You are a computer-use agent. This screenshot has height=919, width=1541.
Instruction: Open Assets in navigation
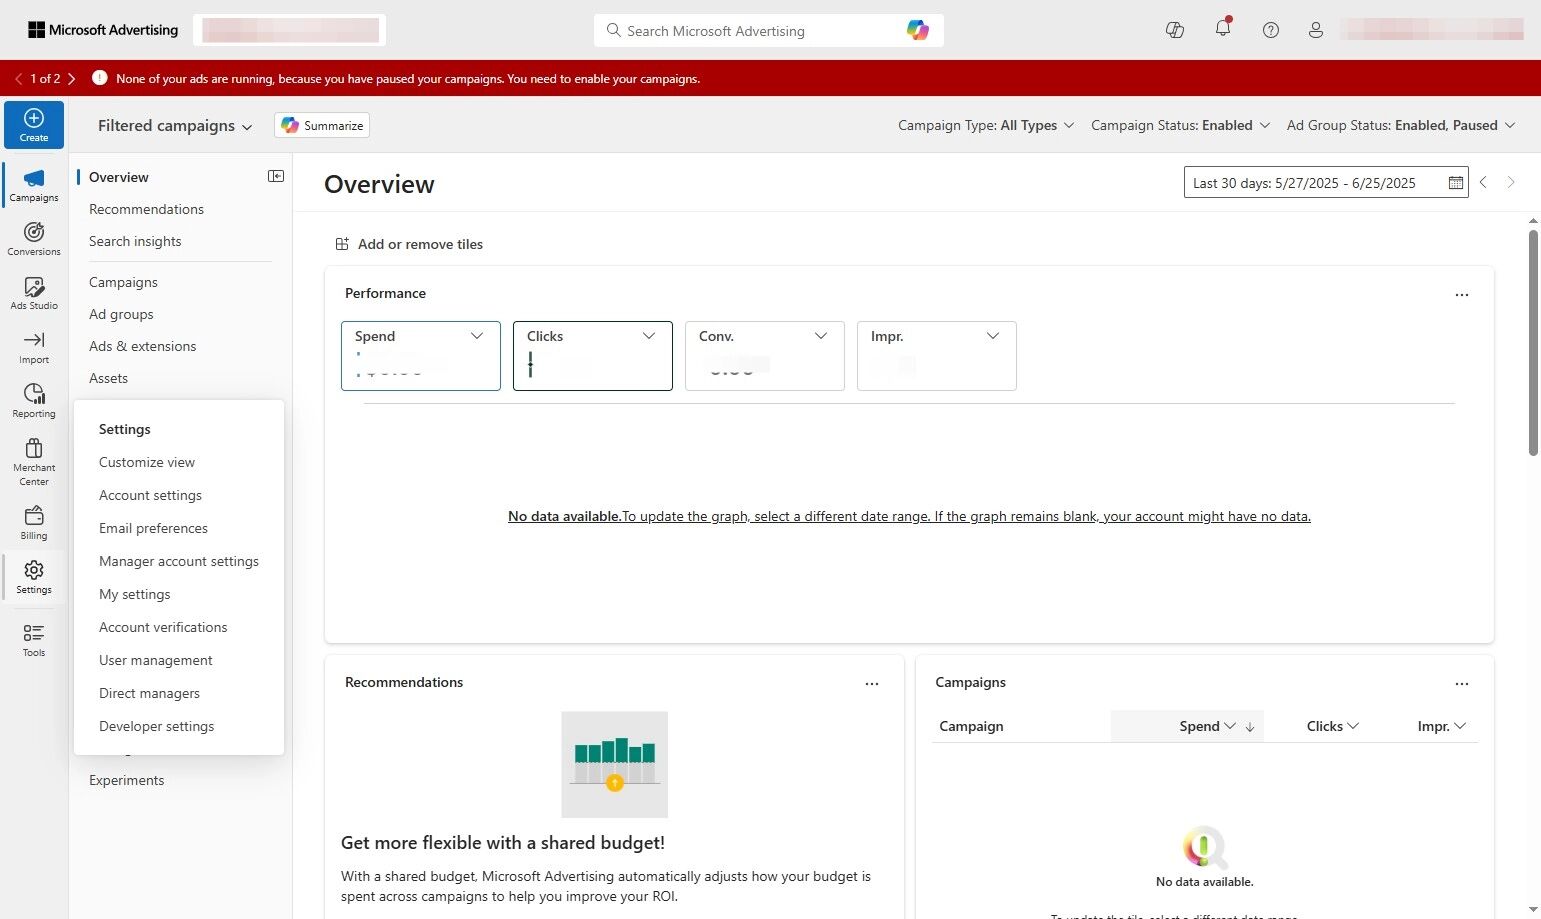pyautogui.click(x=108, y=378)
